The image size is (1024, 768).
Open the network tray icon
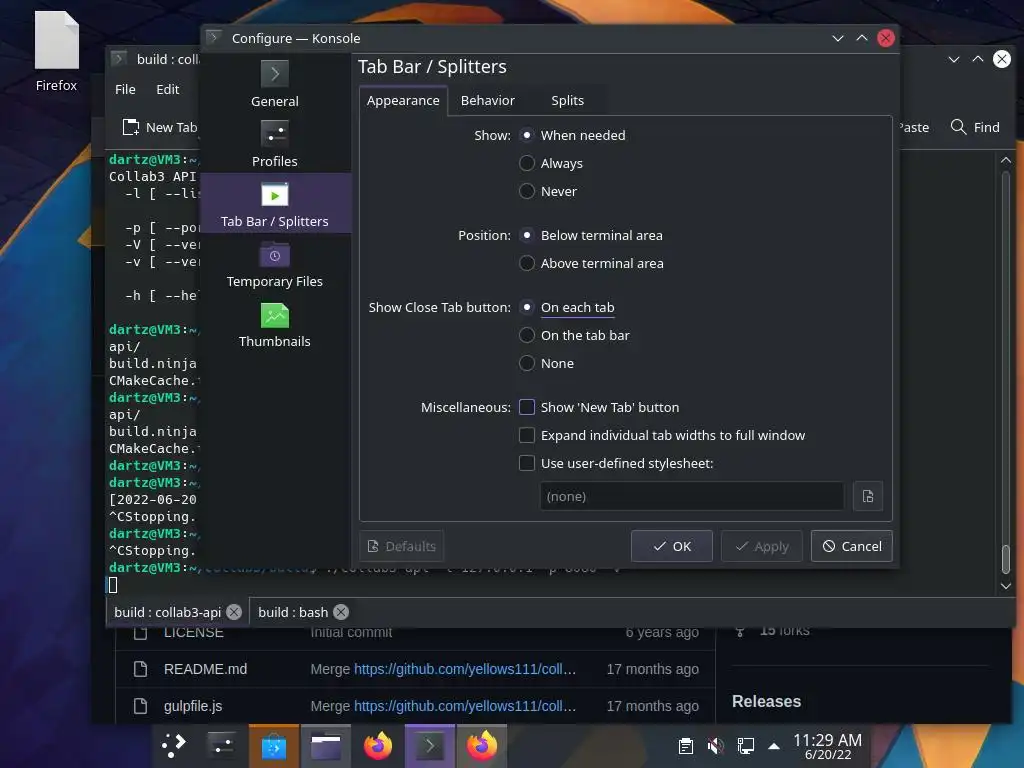click(x=745, y=746)
